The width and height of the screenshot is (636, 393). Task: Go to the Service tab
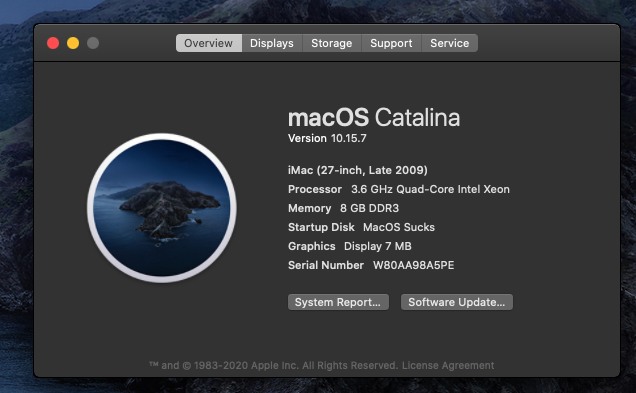pos(450,43)
